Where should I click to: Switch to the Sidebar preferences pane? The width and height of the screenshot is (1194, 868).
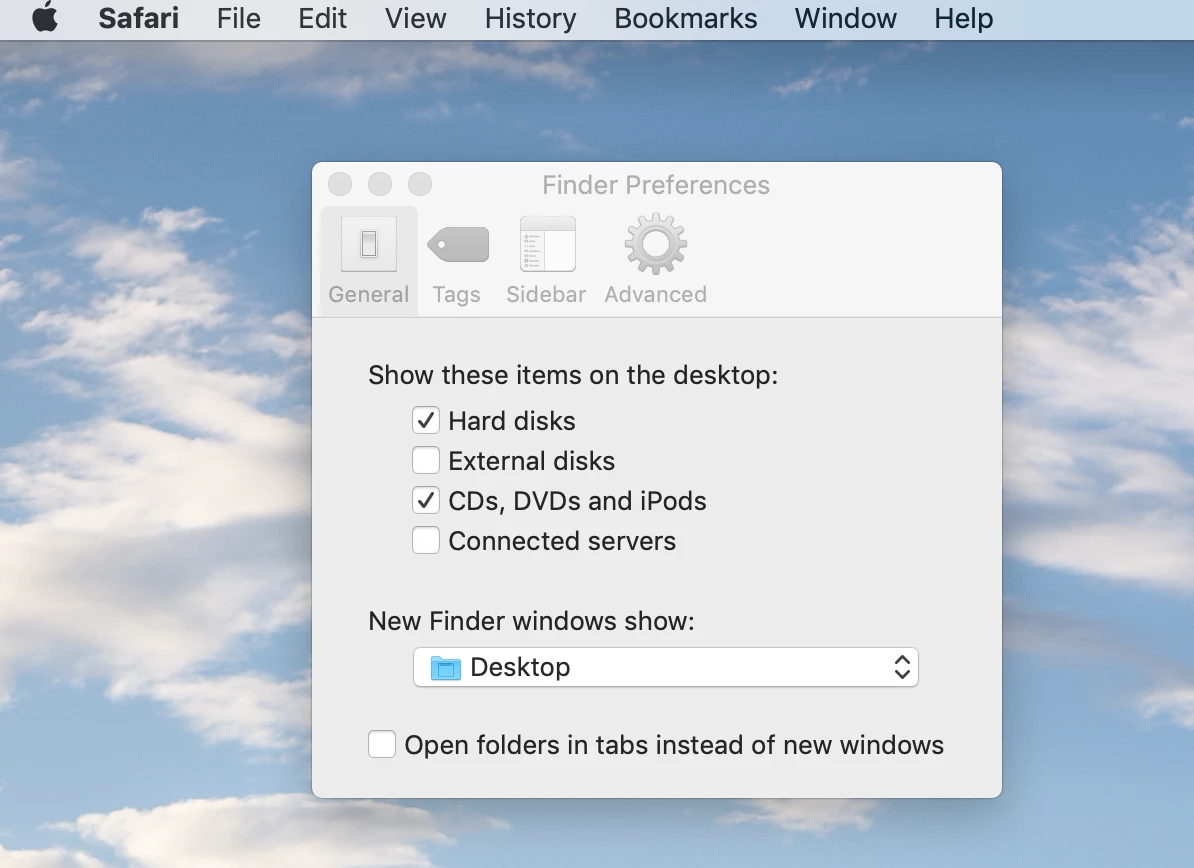(x=546, y=261)
